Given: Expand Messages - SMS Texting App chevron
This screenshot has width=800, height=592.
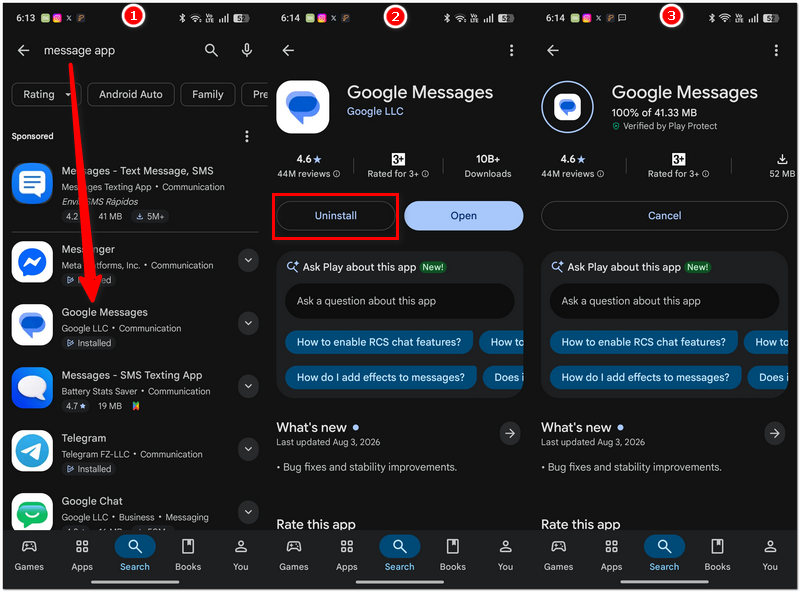Looking at the screenshot, I should pyautogui.click(x=248, y=386).
